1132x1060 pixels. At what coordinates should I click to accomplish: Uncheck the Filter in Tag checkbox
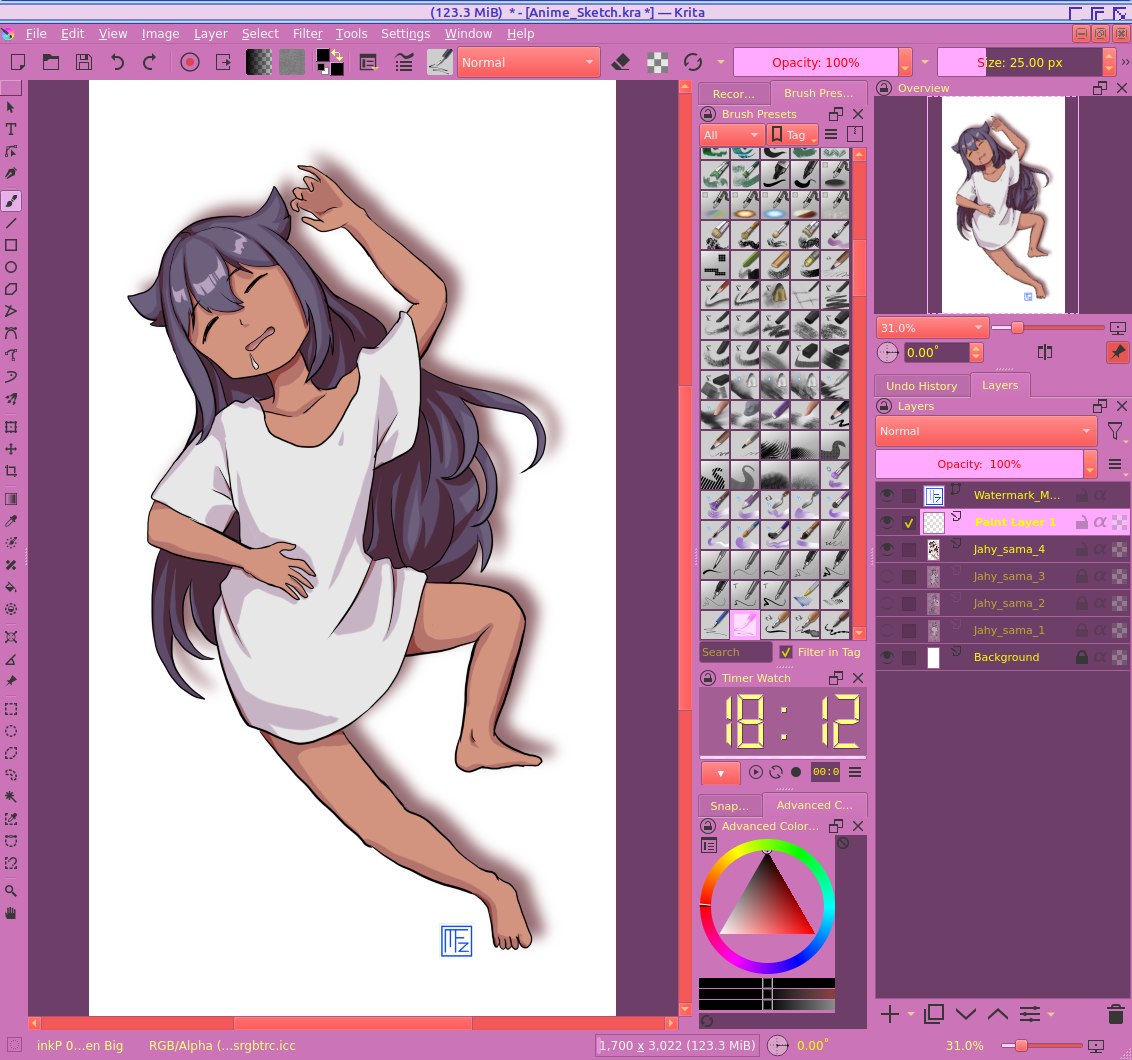(x=786, y=652)
